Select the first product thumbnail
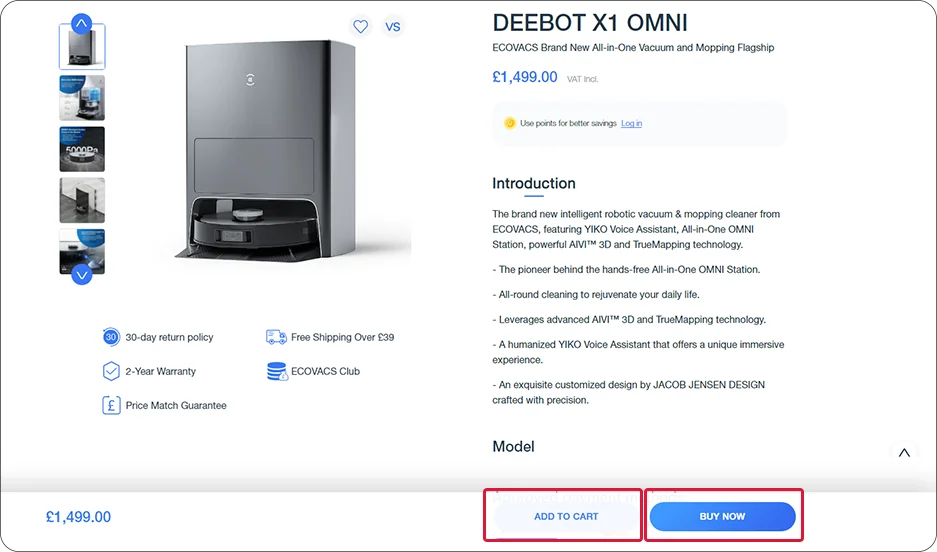Screen dimensions: 937x552 pos(82,47)
